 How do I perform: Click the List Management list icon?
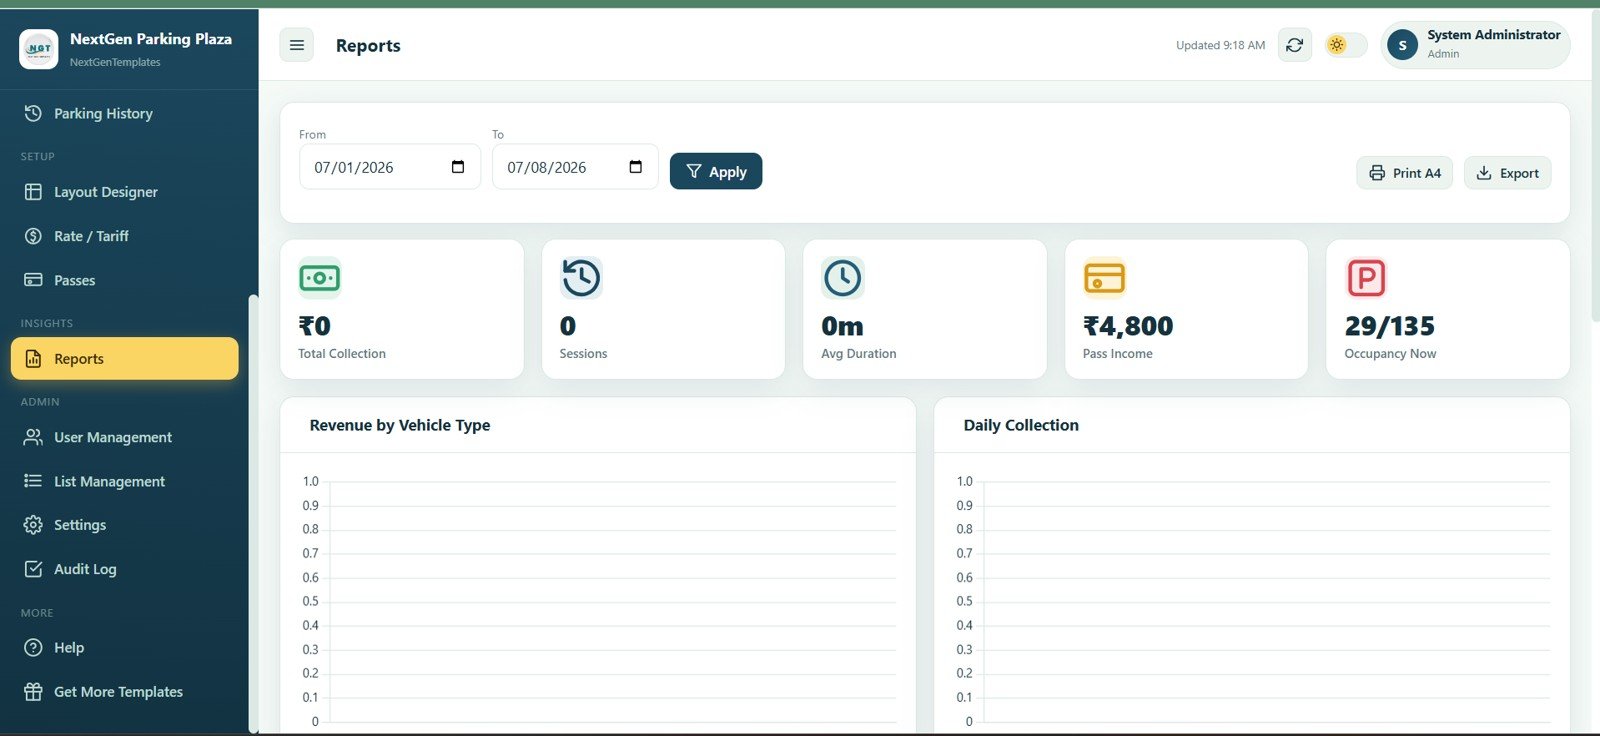point(33,481)
